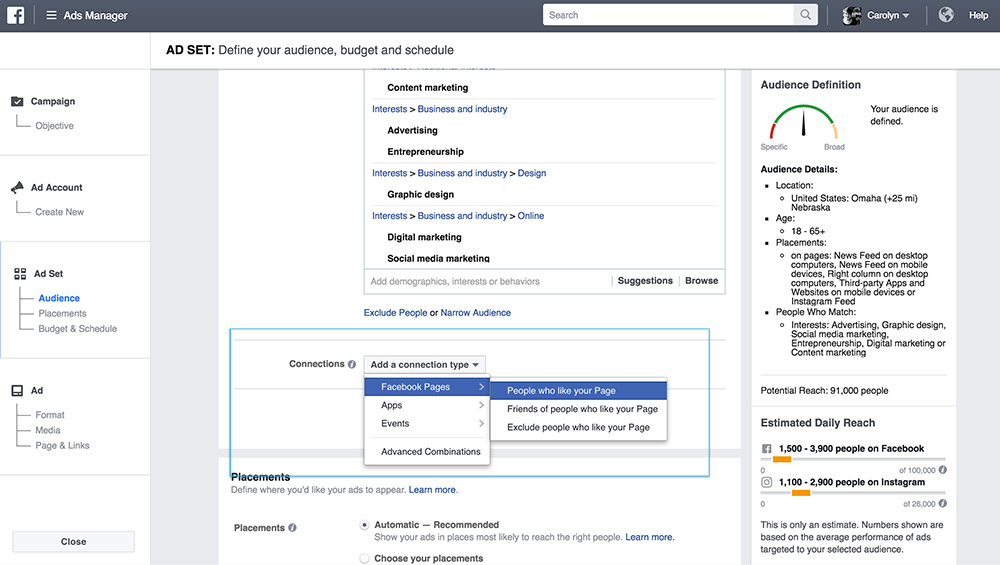This screenshot has width=1000, height=565.
Task: Click the globe notifications icon
Action: tap(946, 15)
